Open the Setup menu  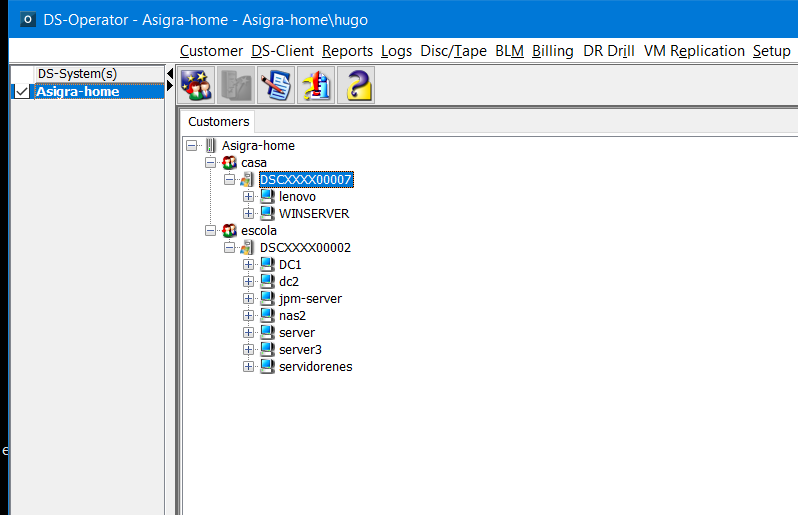pyautogui.click(x=772, y=51)
